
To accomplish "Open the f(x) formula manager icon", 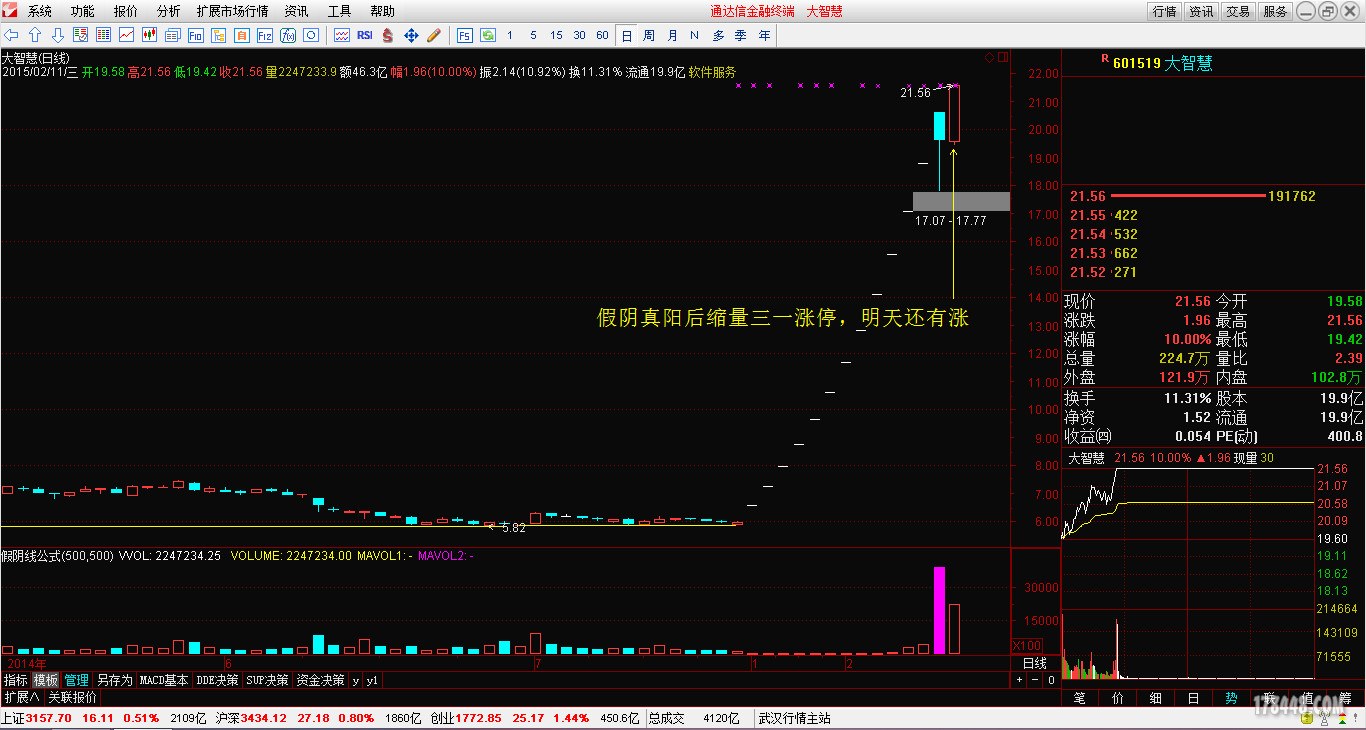I will point(288,35).
